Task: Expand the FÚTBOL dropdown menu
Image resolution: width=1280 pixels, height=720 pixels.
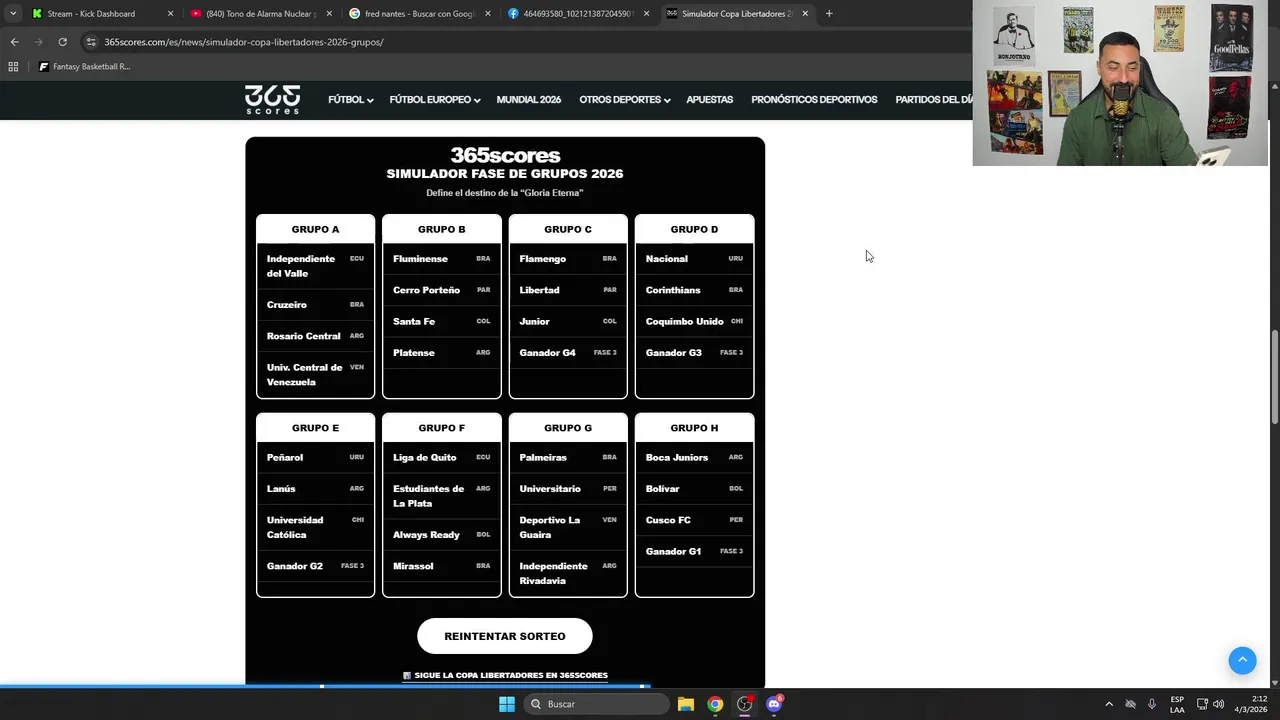Action: 350,100
